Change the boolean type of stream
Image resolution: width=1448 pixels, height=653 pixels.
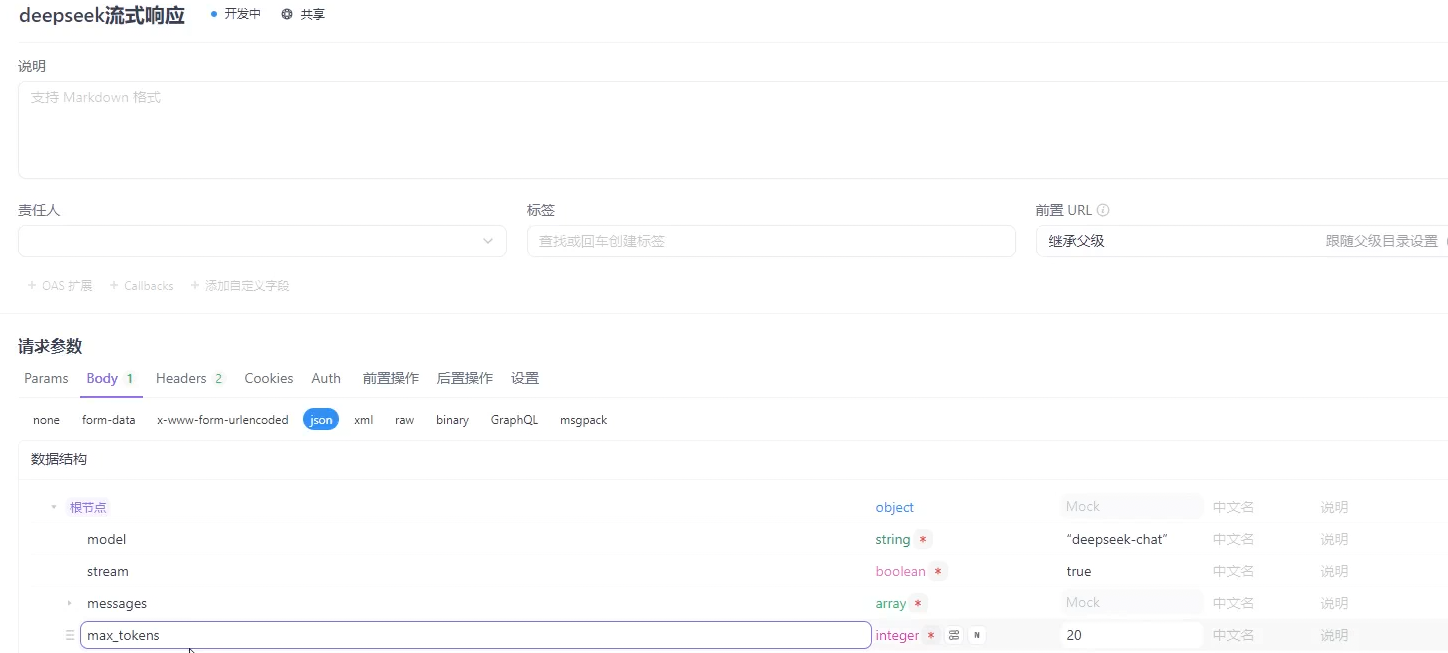pyautogui.click(x=900, y=571)
